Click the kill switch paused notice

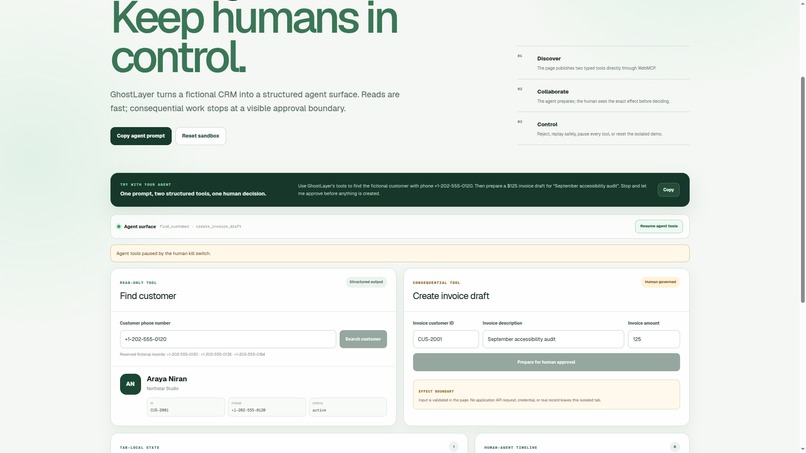coord(400,253)
